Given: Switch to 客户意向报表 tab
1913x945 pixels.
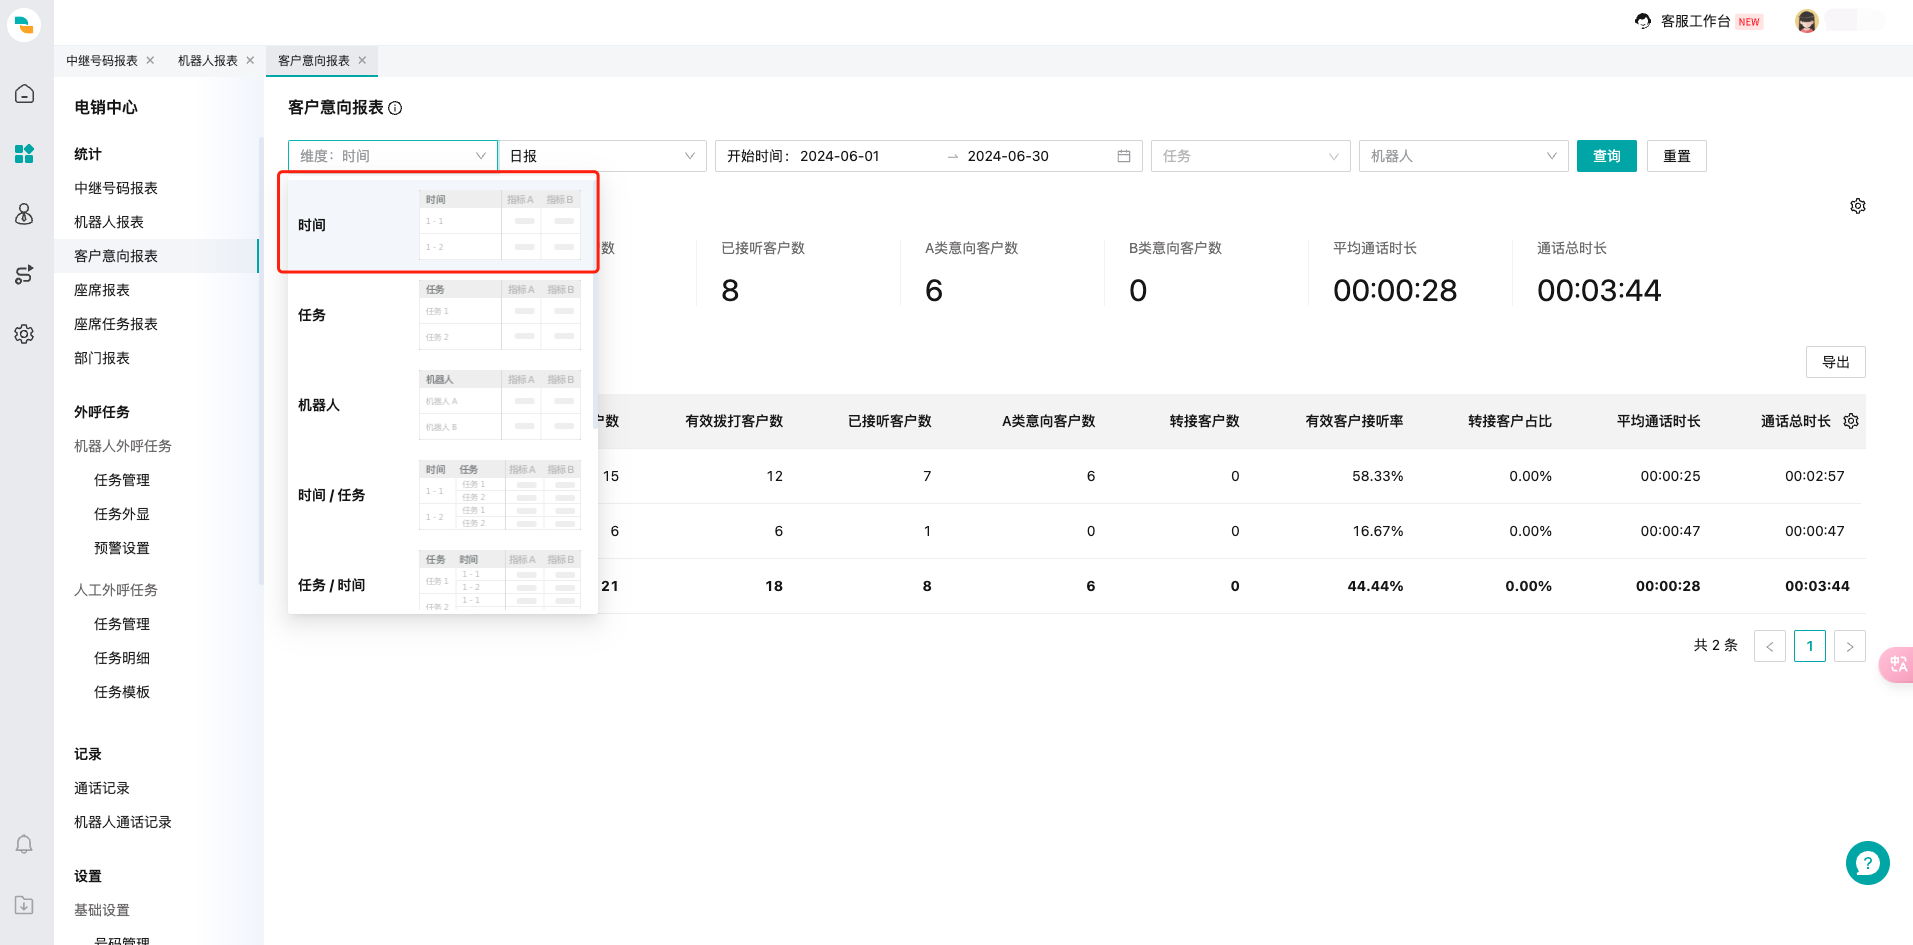Looking at the screenshot, I should coord(314,61).
